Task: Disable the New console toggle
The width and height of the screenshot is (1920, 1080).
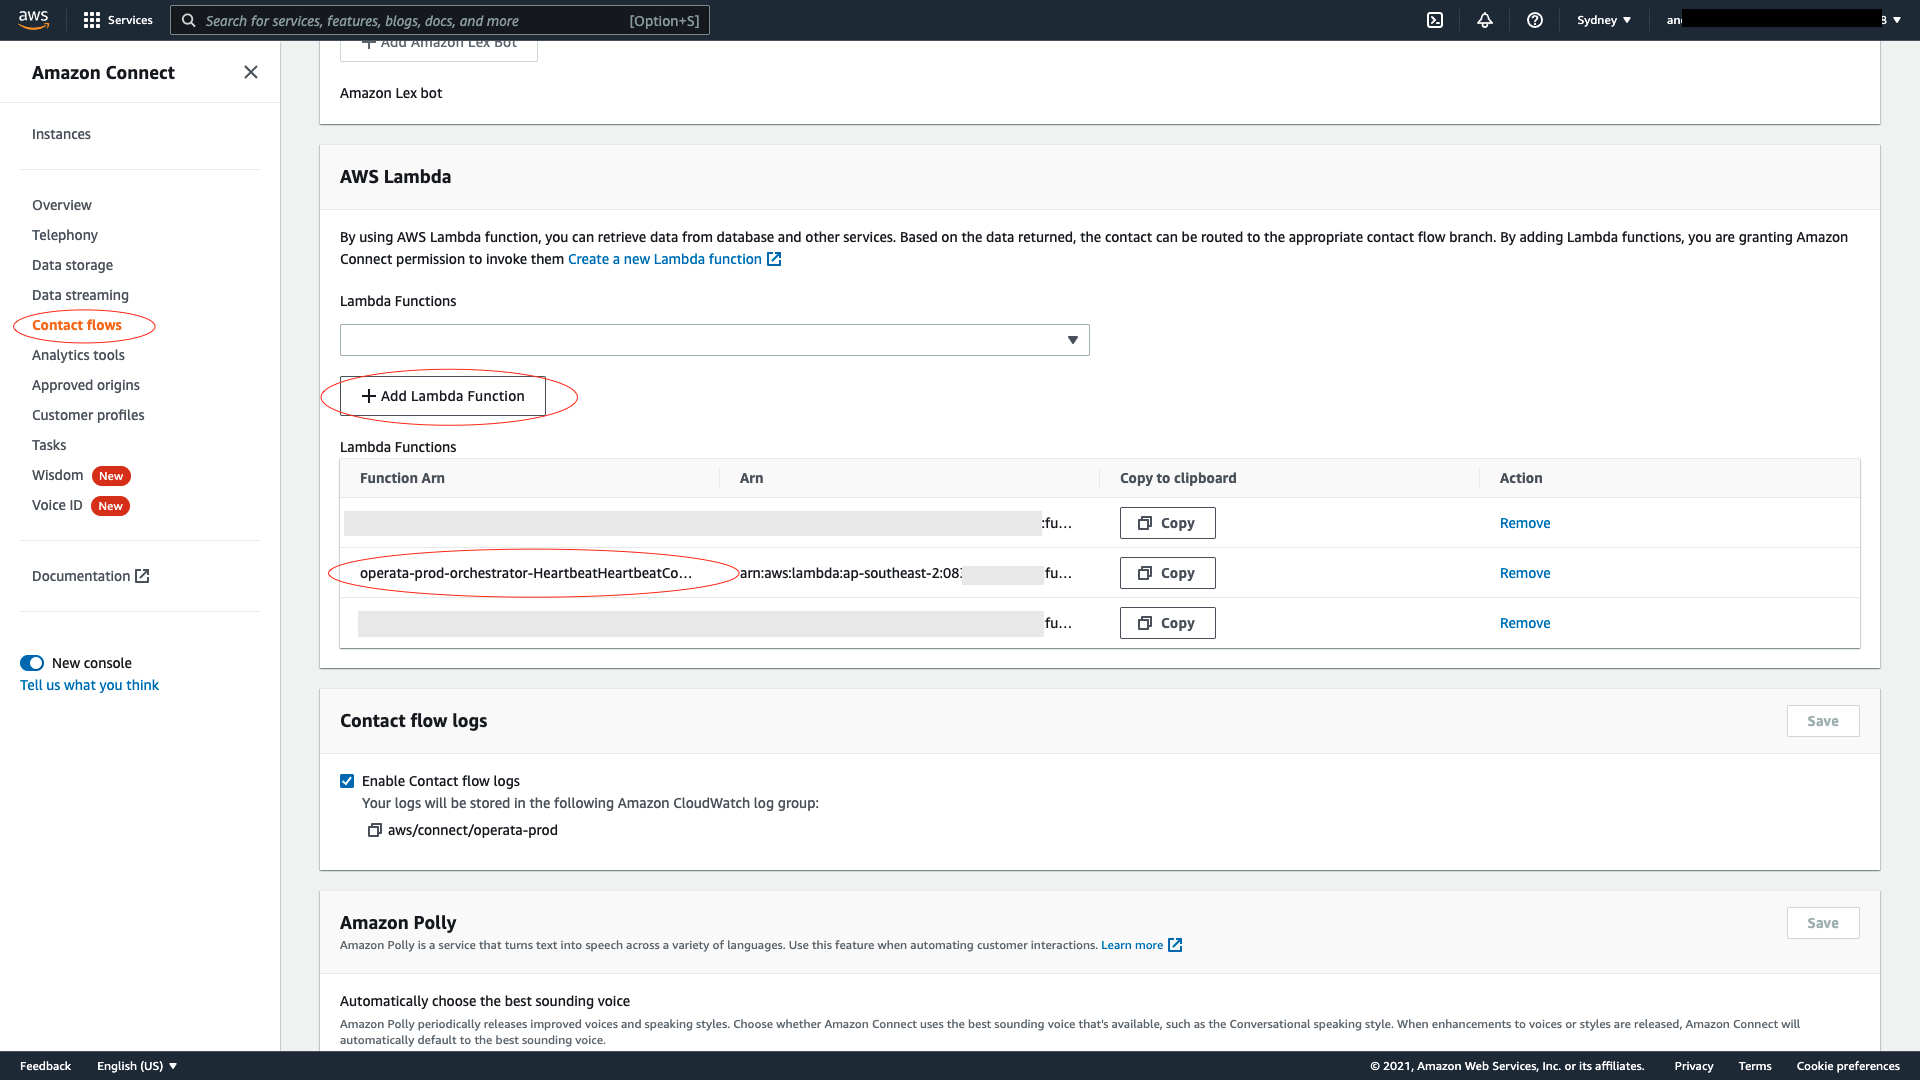Action: (x=32, y=663)
